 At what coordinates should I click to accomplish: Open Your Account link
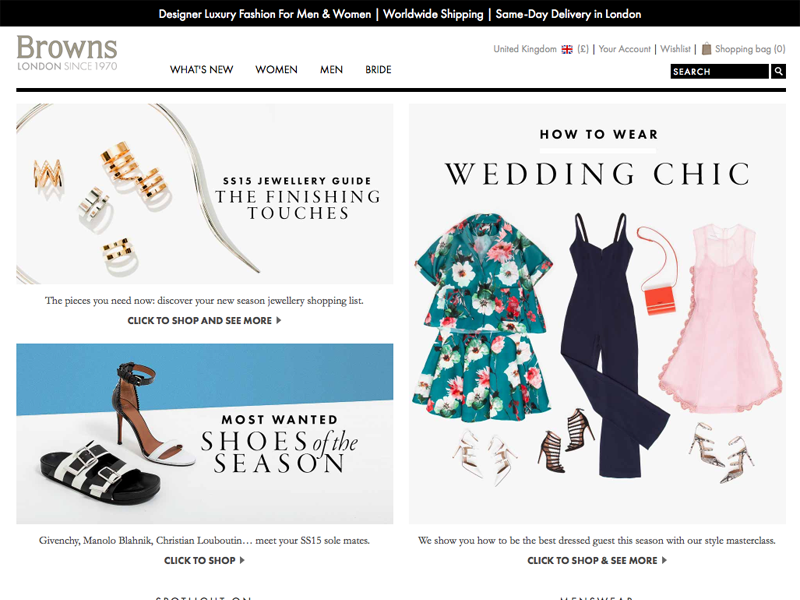pyautogui.click(x=624, y=49)
